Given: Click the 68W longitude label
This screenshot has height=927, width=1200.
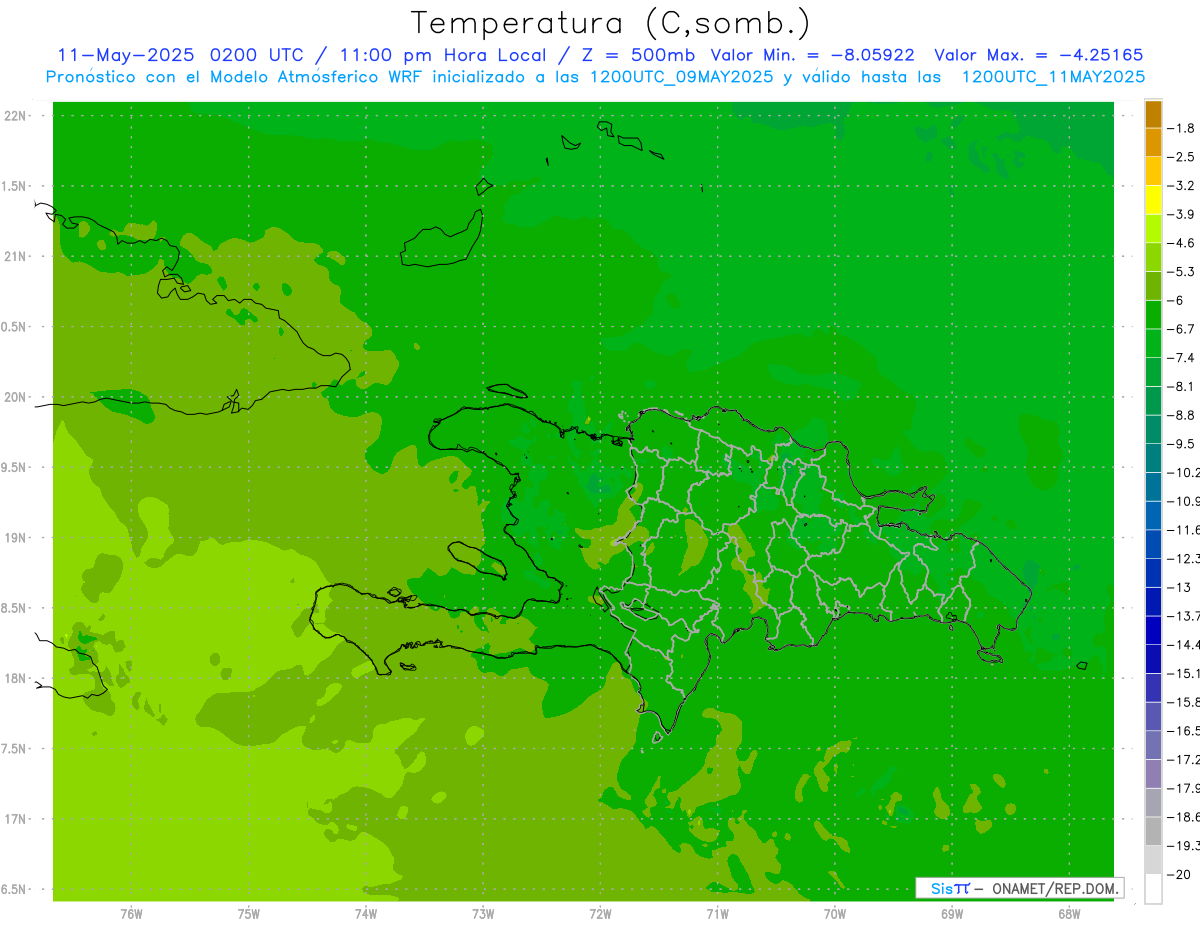Looking at the screenshot, I should (1069, 914).
